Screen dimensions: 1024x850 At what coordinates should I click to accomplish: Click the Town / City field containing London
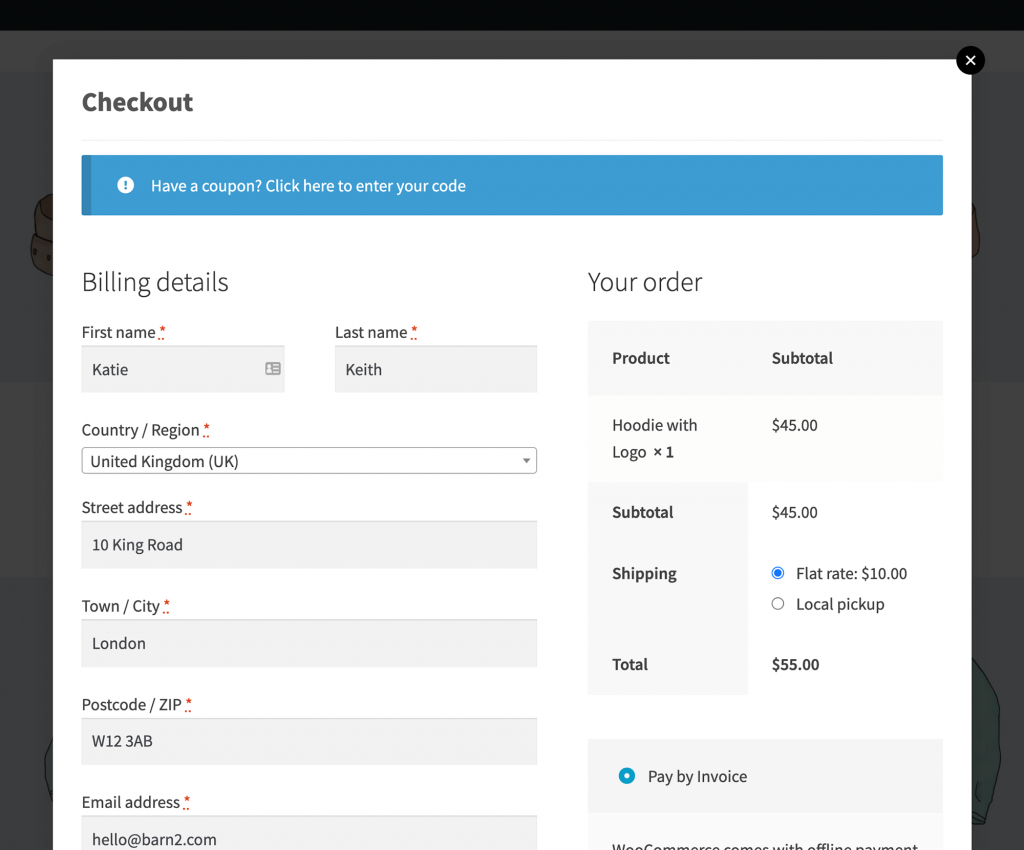pos(309,643)
